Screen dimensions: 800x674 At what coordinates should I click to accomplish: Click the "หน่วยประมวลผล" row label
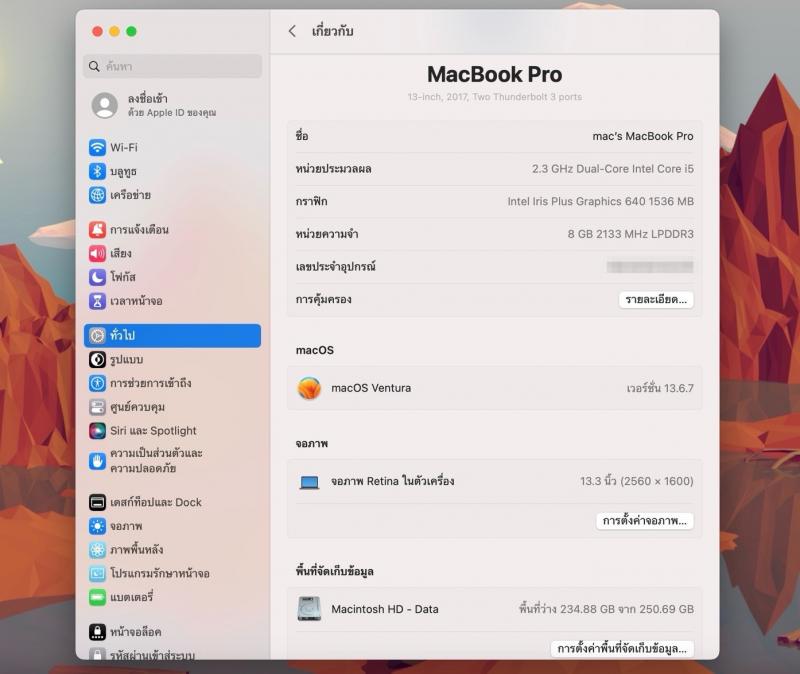[x=333, y=169]
